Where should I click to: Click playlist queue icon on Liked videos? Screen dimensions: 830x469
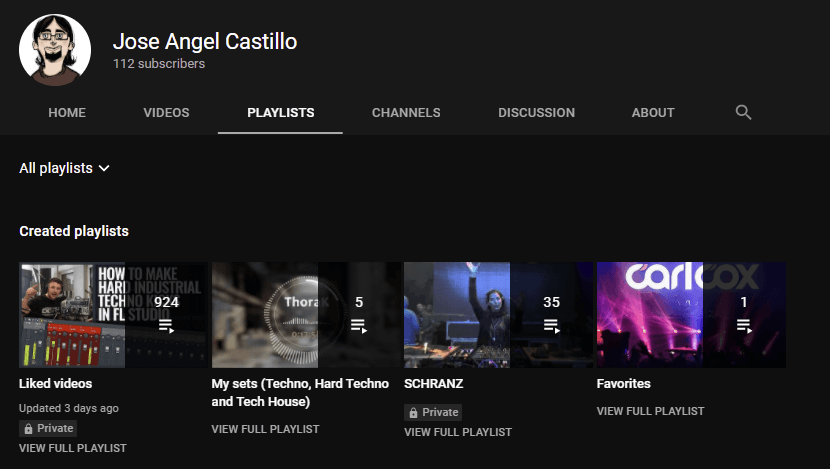pos(166,325)
